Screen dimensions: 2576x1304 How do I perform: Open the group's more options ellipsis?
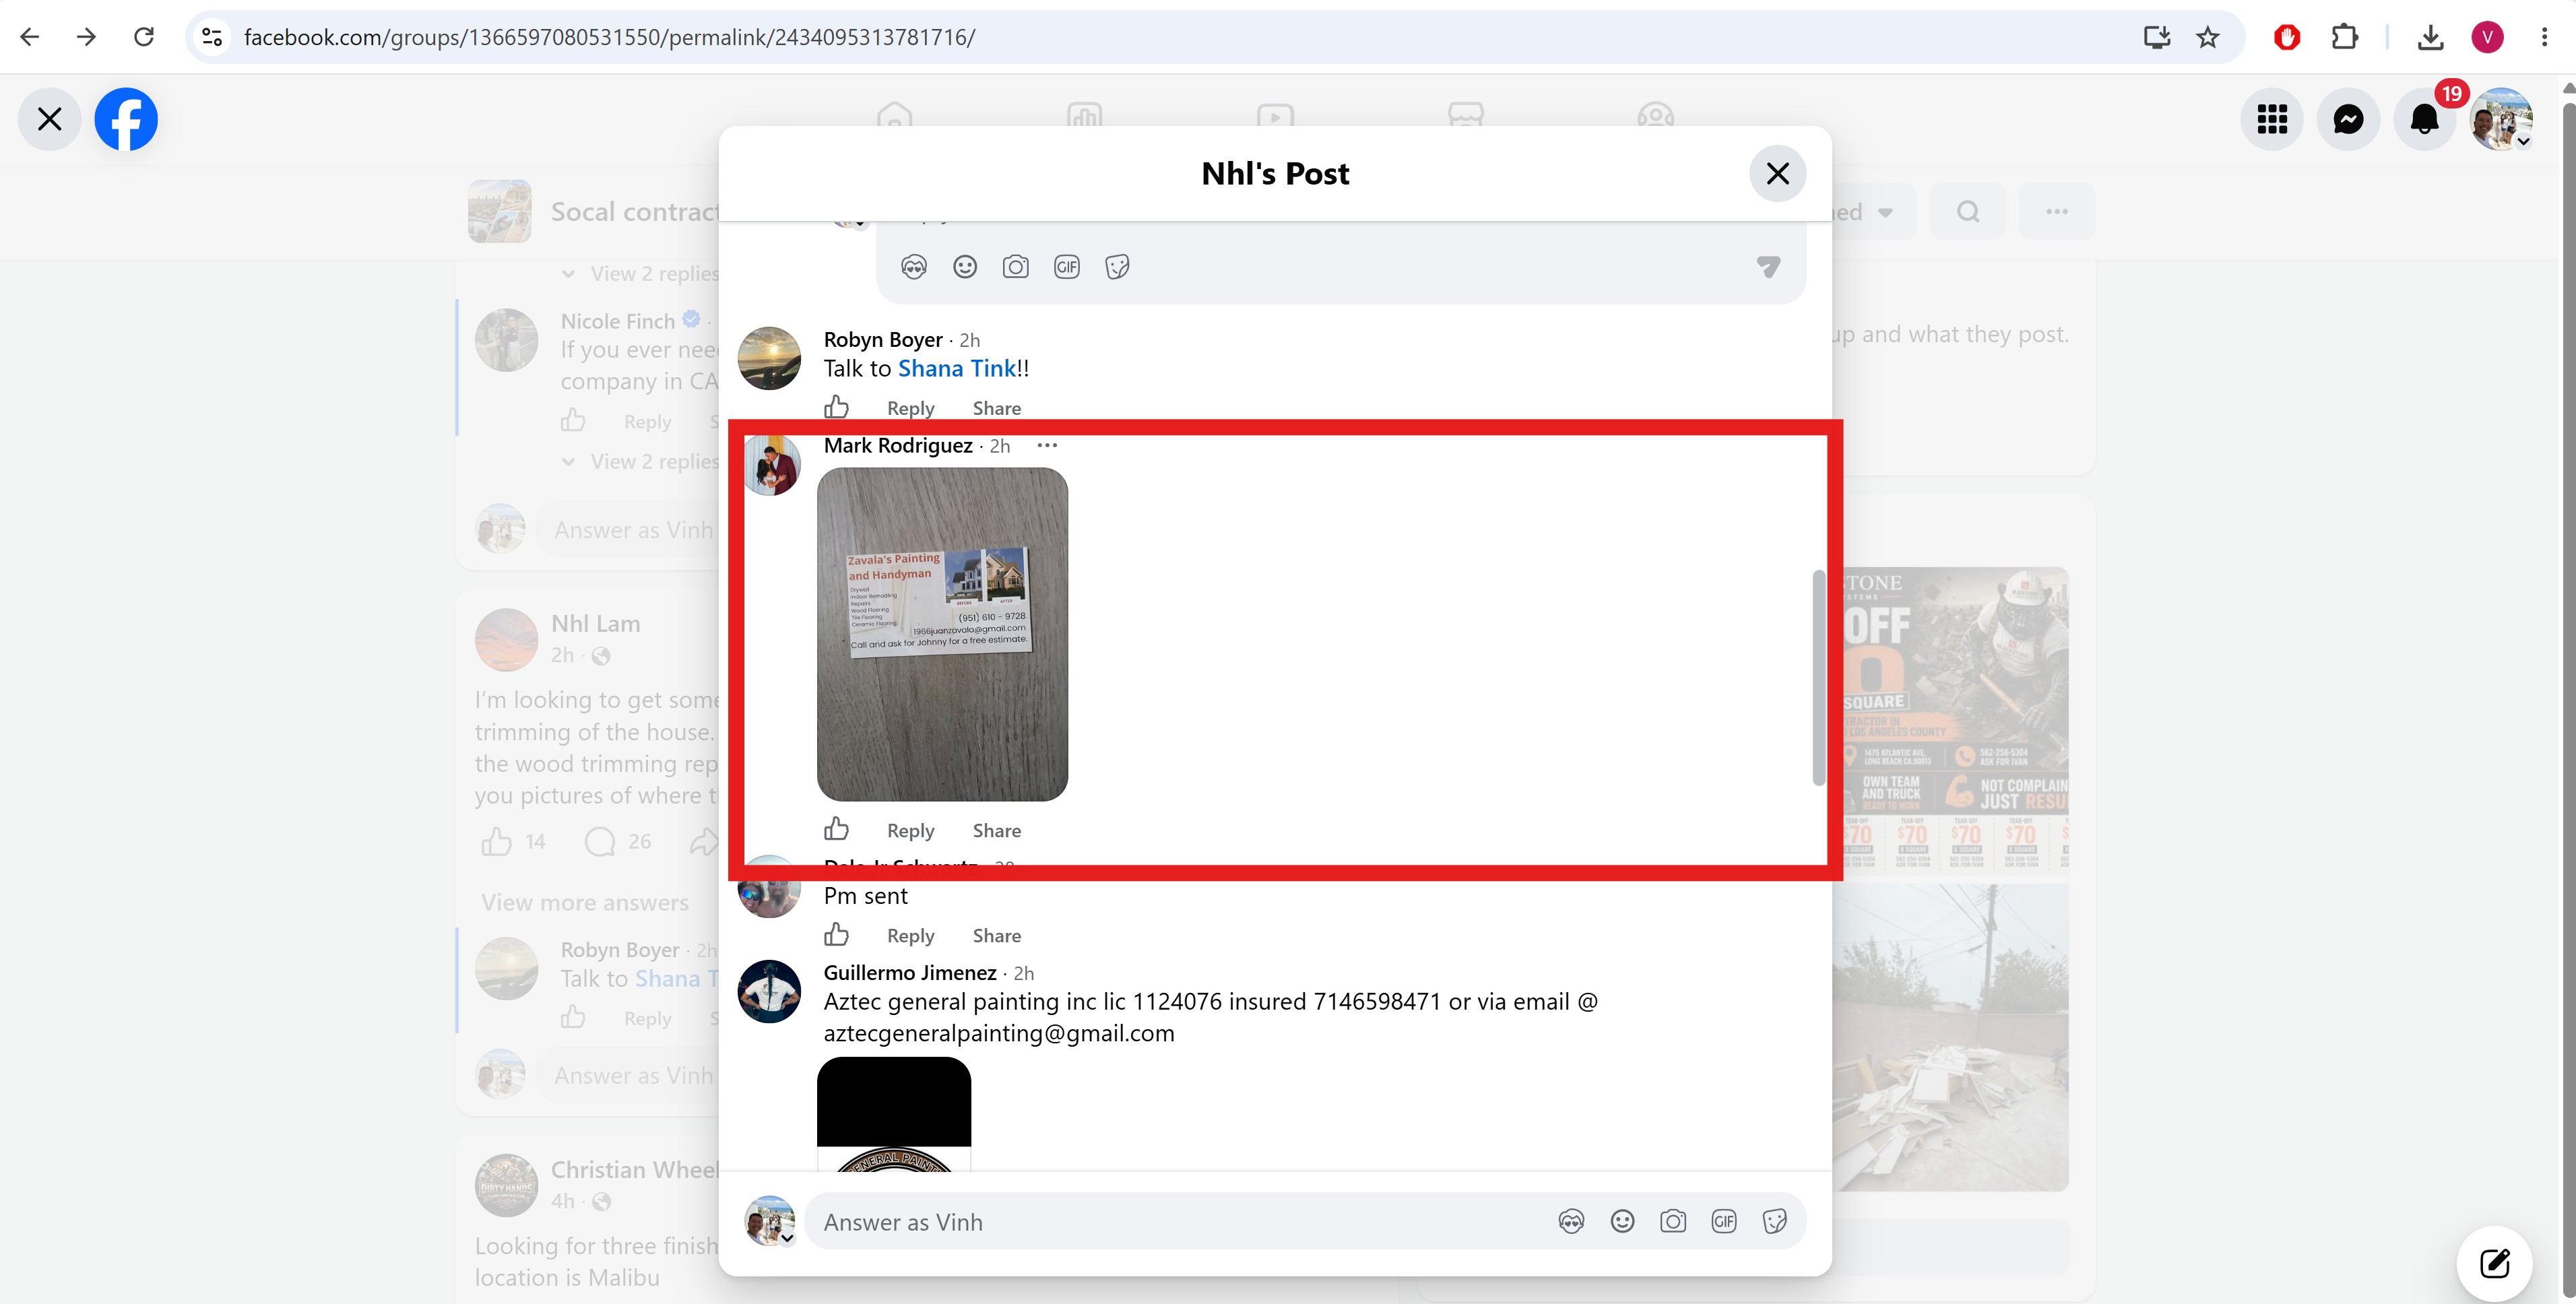pyautogui.click(x=2056, y=211)
